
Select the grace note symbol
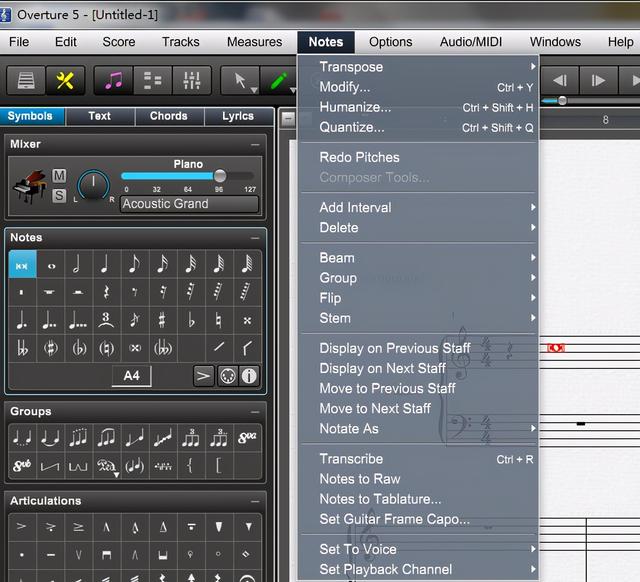click(x=135, y=320)
